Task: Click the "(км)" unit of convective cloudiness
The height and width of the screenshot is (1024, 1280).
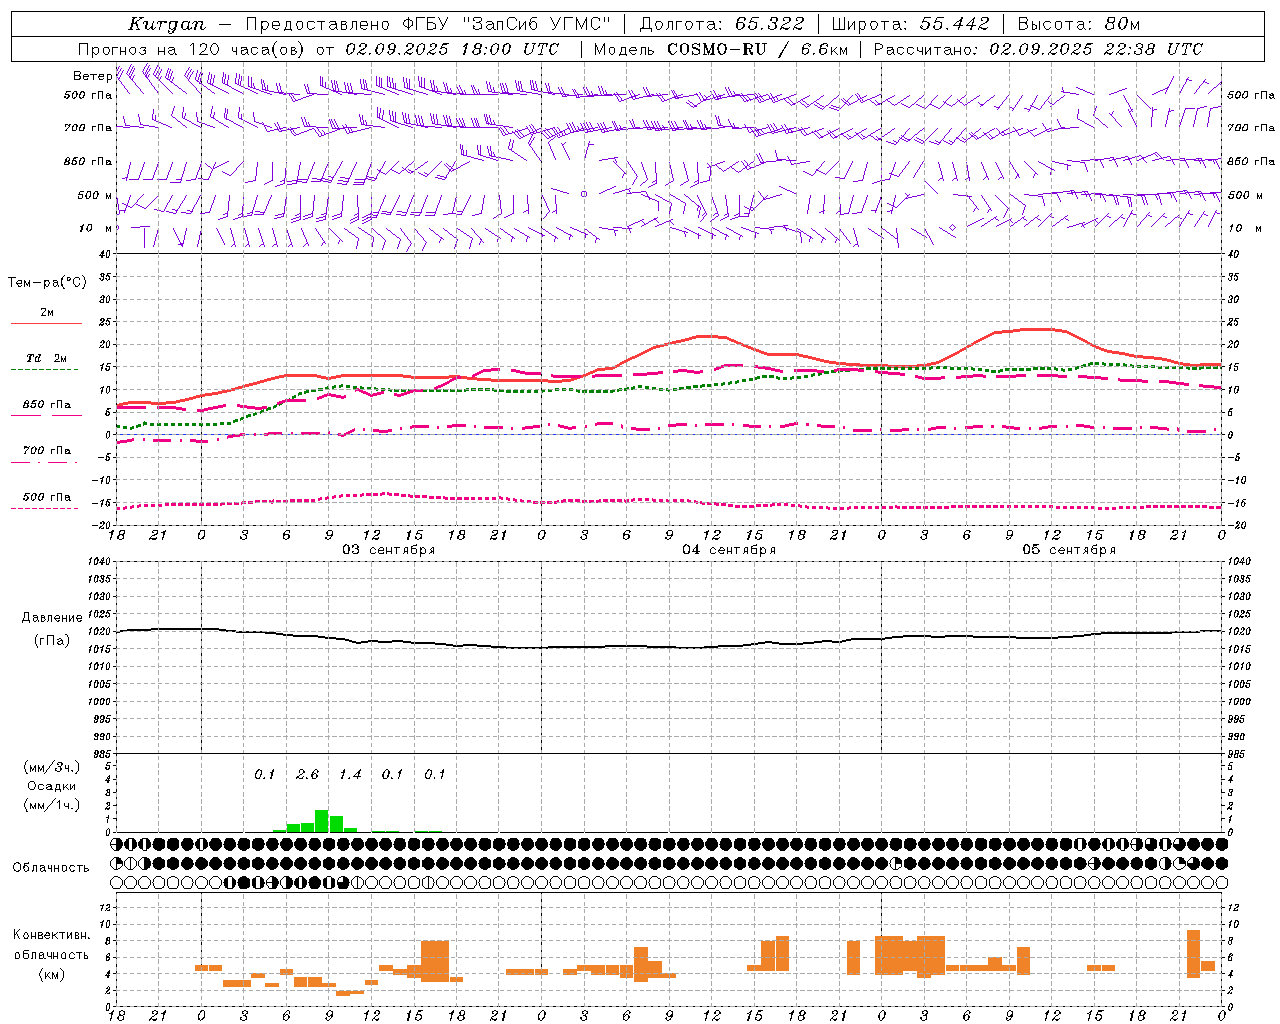Action: coord(52,973)
